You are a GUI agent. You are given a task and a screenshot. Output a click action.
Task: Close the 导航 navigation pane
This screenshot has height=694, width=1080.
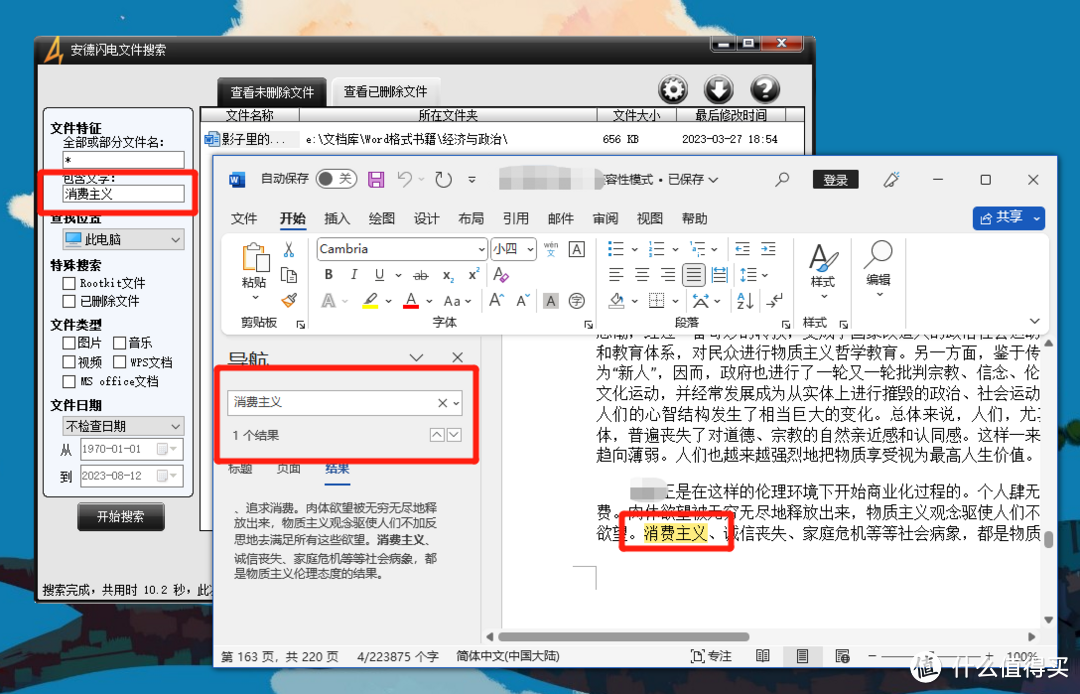[x=457, y=357]
